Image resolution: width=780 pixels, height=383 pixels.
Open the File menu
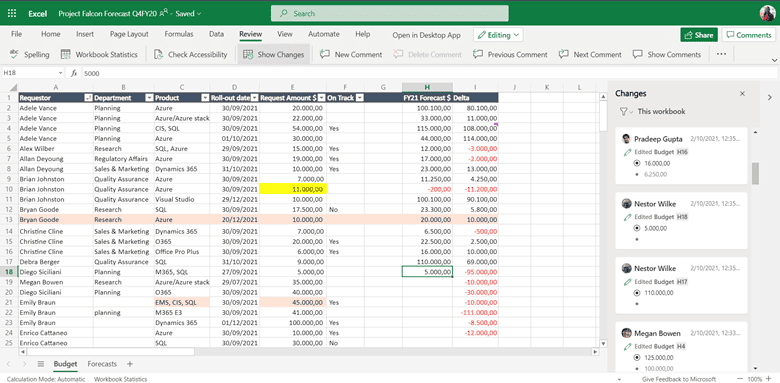pos(16,34)
